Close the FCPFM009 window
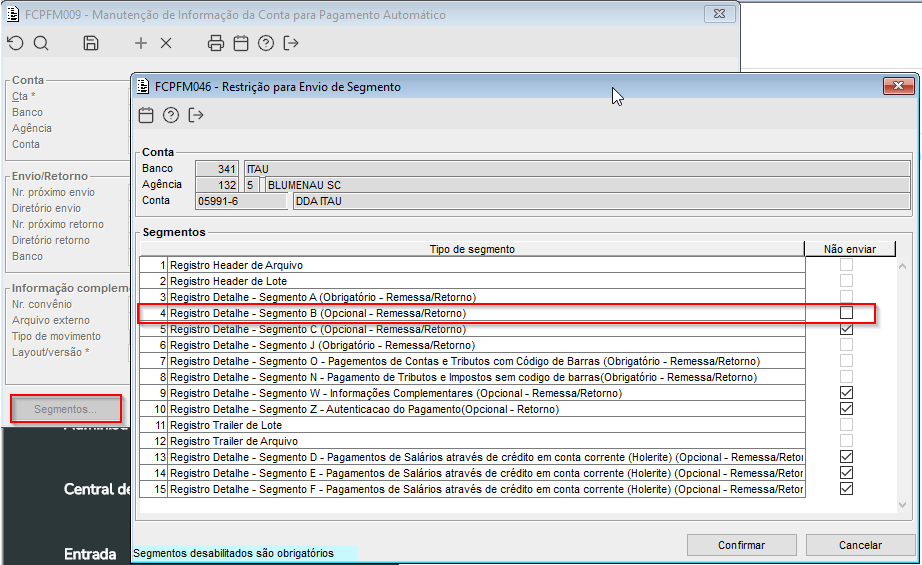Viewport: 922px width, 565px height. pyautogui.click(x=719, y=14)
